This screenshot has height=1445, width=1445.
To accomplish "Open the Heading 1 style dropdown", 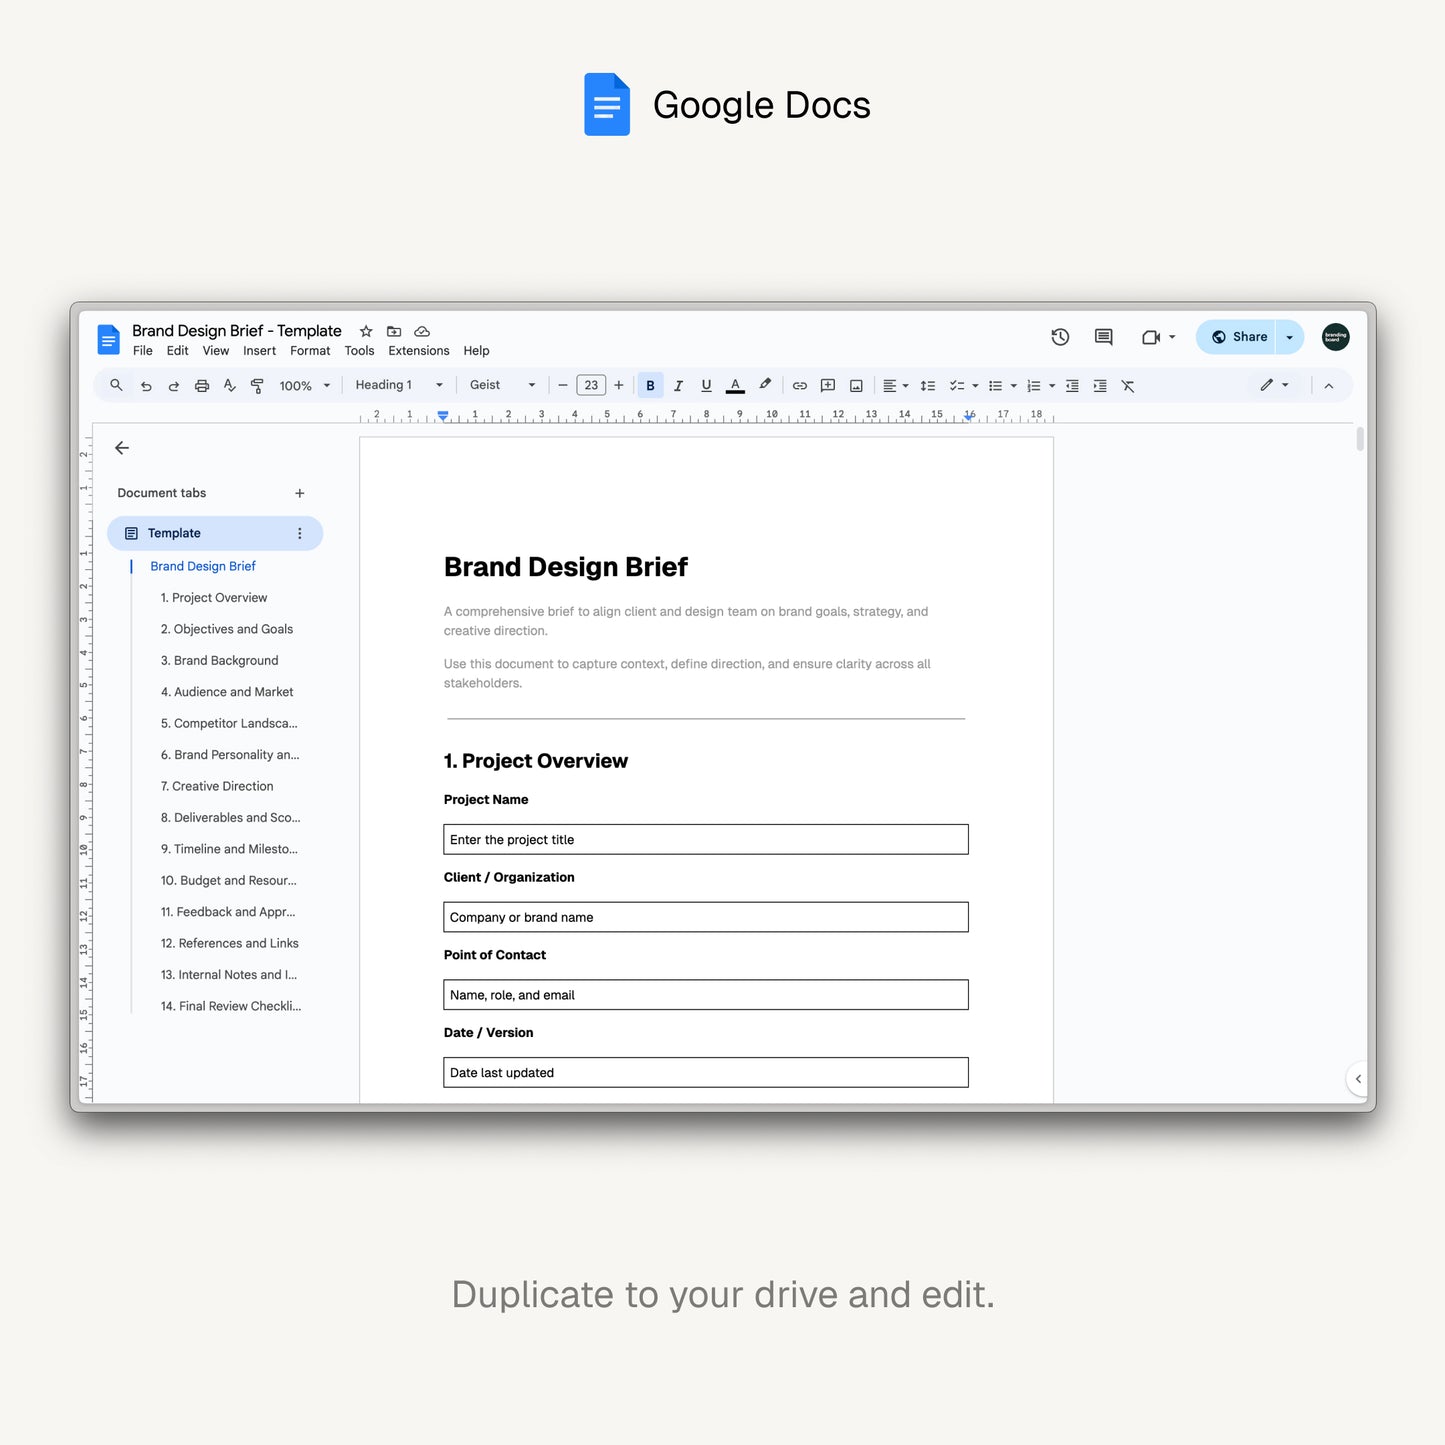I will click(398, 385).
